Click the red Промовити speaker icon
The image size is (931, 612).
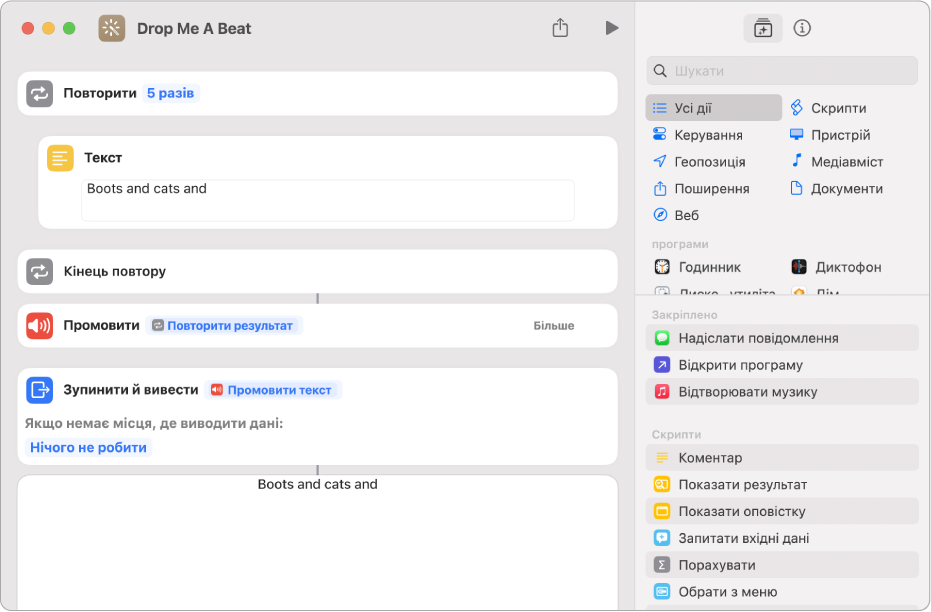point(40,326)
